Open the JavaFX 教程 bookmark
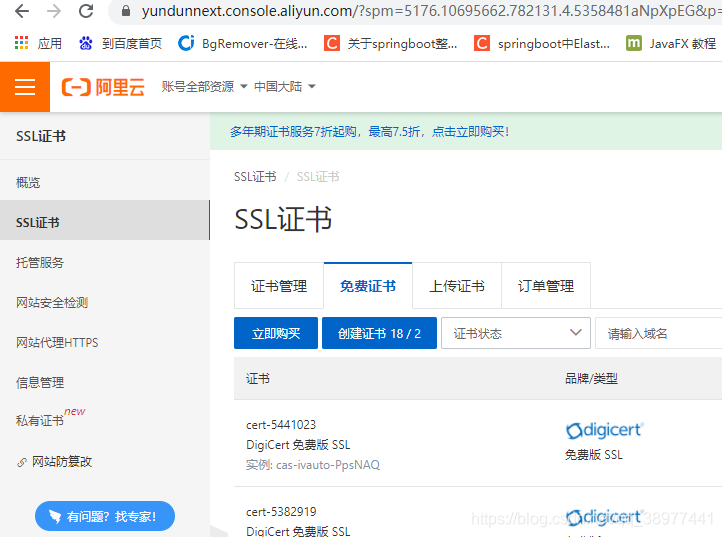This screenshot has width=722, height=537. [x=671, y=43]
